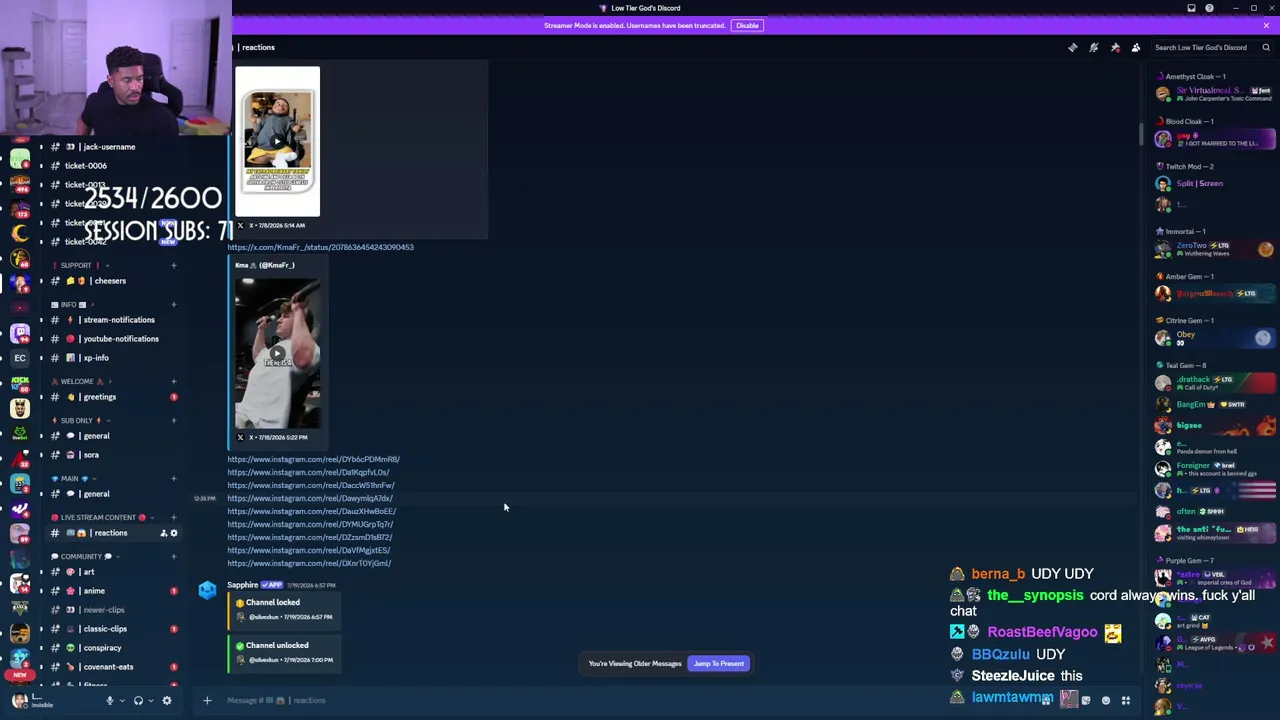
Task: Edit reactions channel settings gear
Action: coord(174,533)
